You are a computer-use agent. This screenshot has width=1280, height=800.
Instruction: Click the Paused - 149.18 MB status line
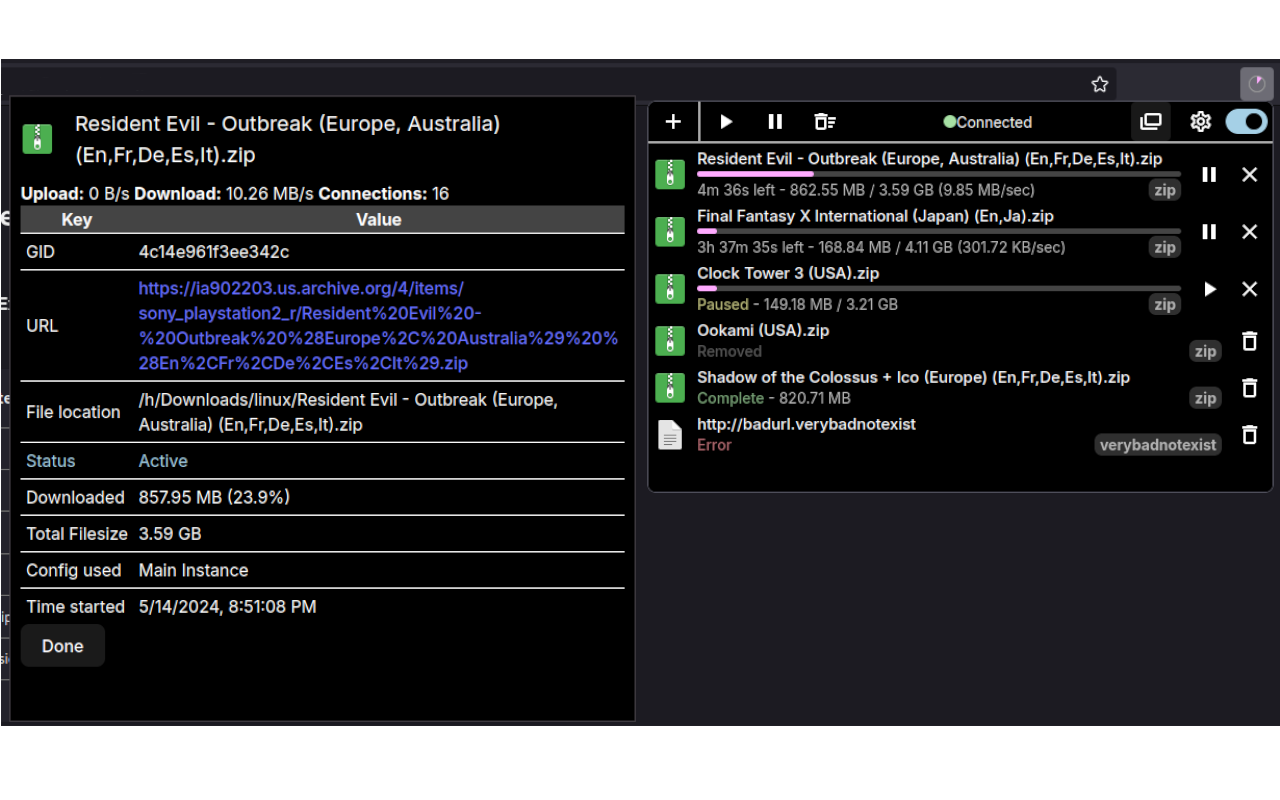coord(797,304)
